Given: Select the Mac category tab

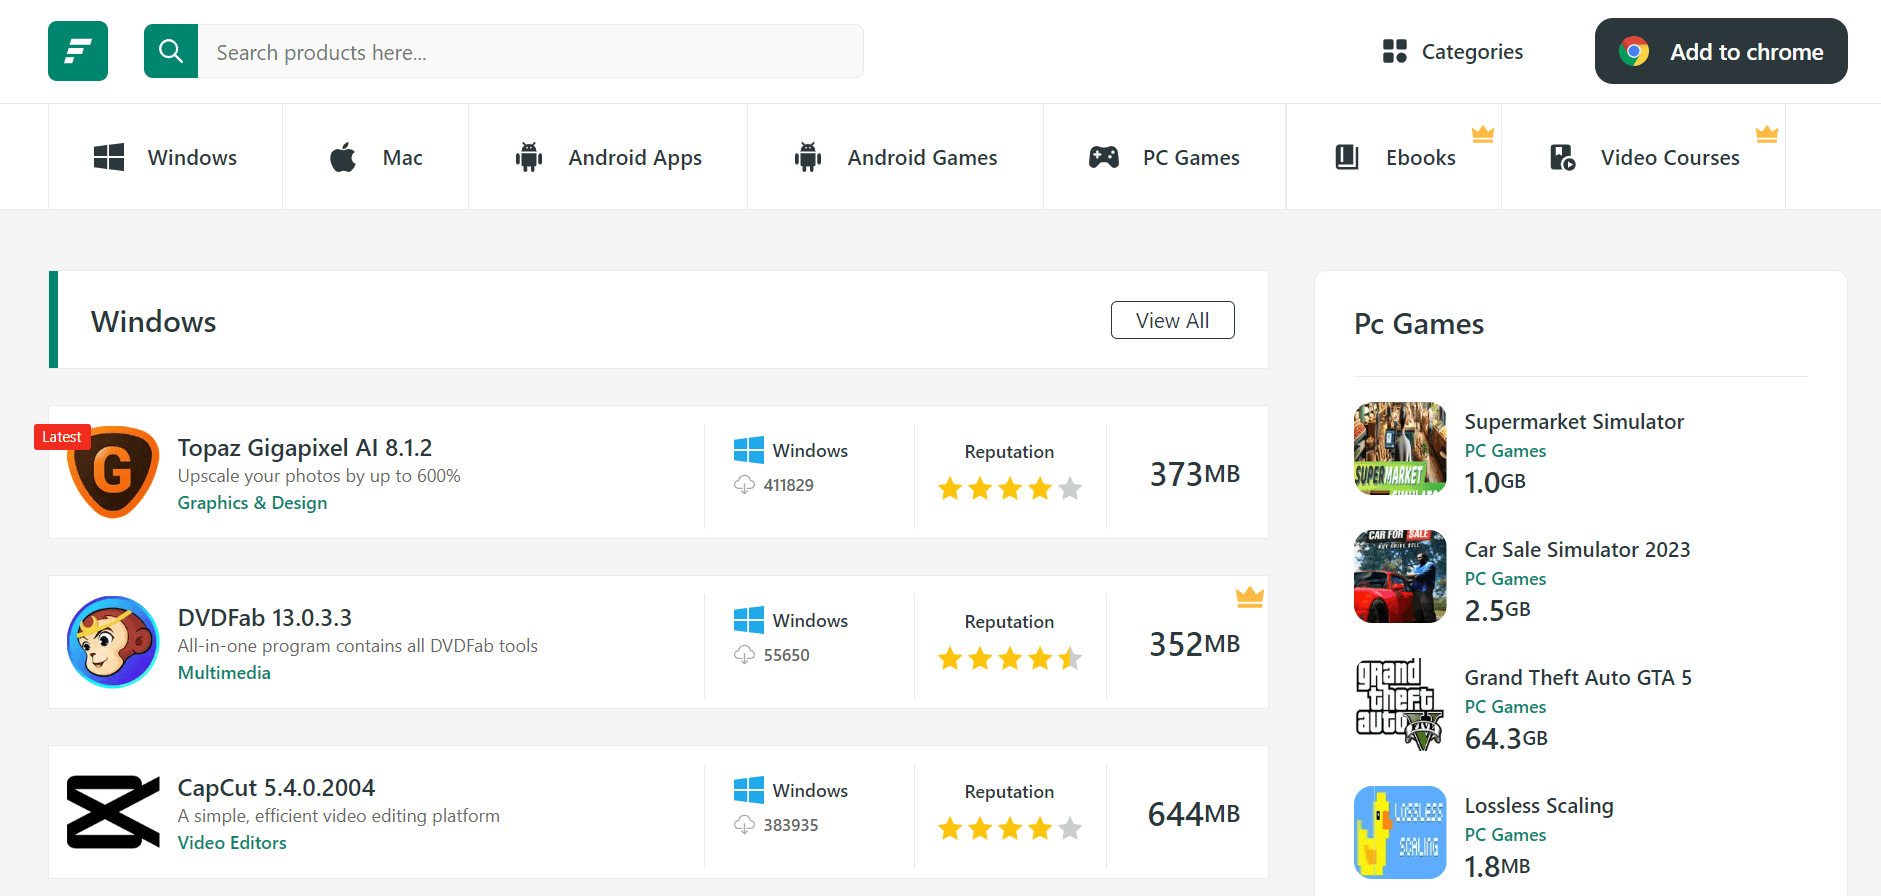Looking at the screenshot, I should coord(376,157).
